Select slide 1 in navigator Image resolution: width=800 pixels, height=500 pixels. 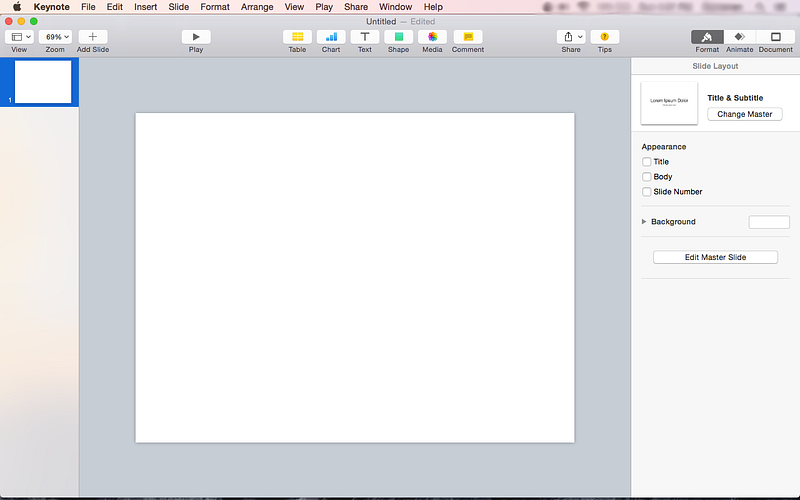(43, 82)
